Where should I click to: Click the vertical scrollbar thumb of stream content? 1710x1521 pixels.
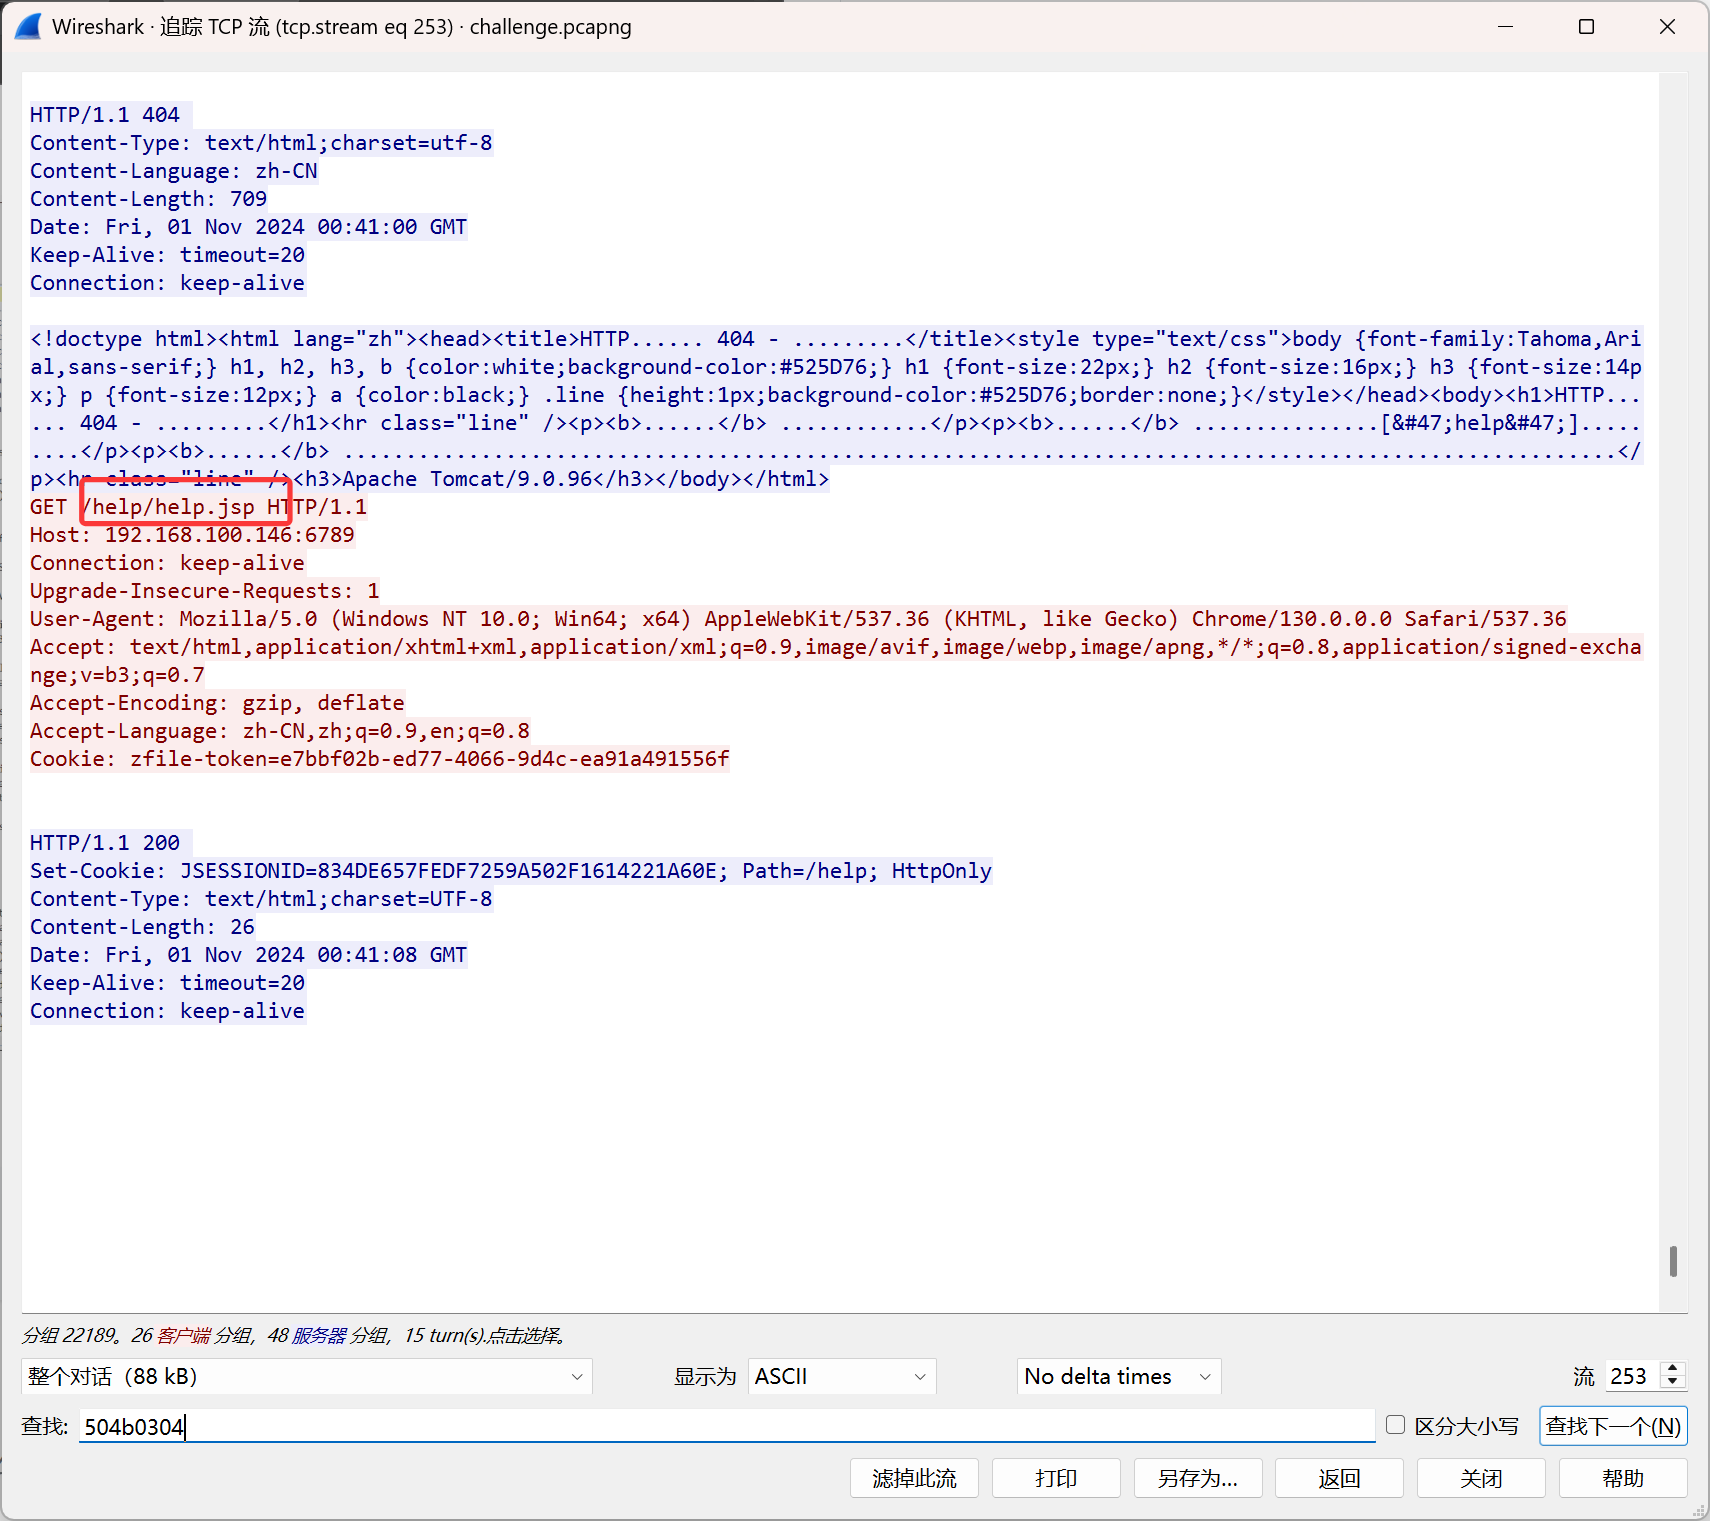tap(1673, 1261)
